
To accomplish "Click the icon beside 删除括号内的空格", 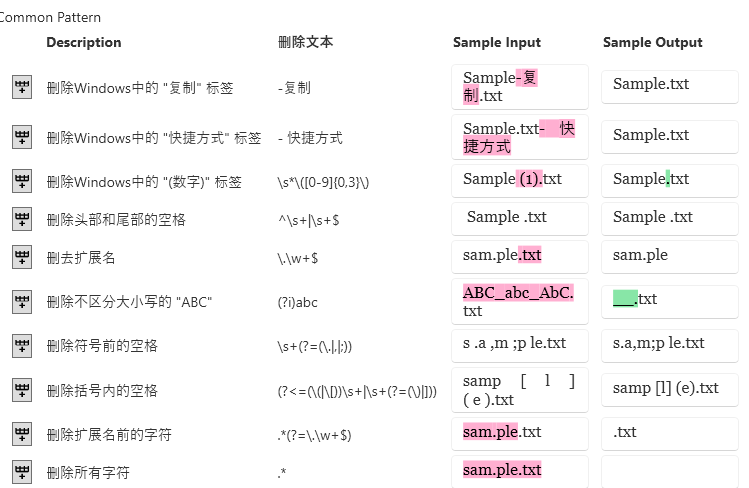I will pyautogui.click(x=22, y=390).
